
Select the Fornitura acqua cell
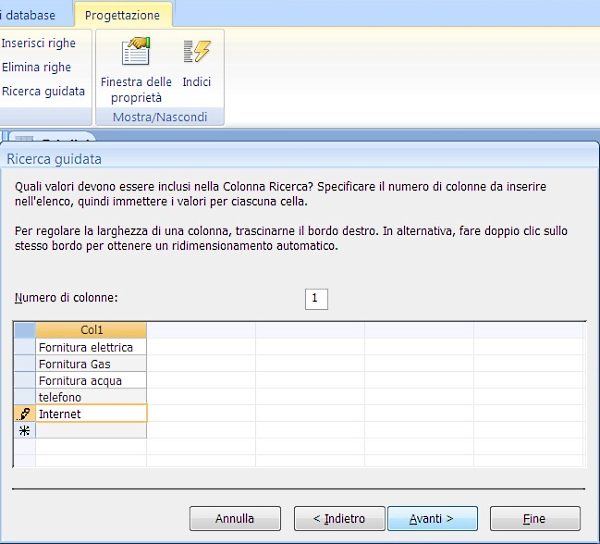(91, 381)
